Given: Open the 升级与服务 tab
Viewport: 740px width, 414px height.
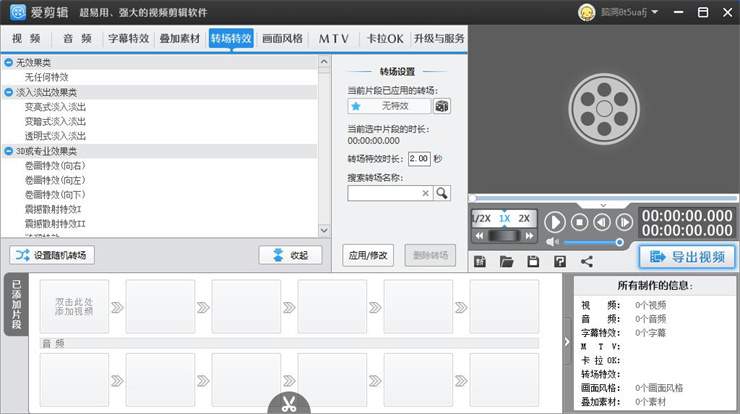Looking at the screenshot, I should click(439, 38).
